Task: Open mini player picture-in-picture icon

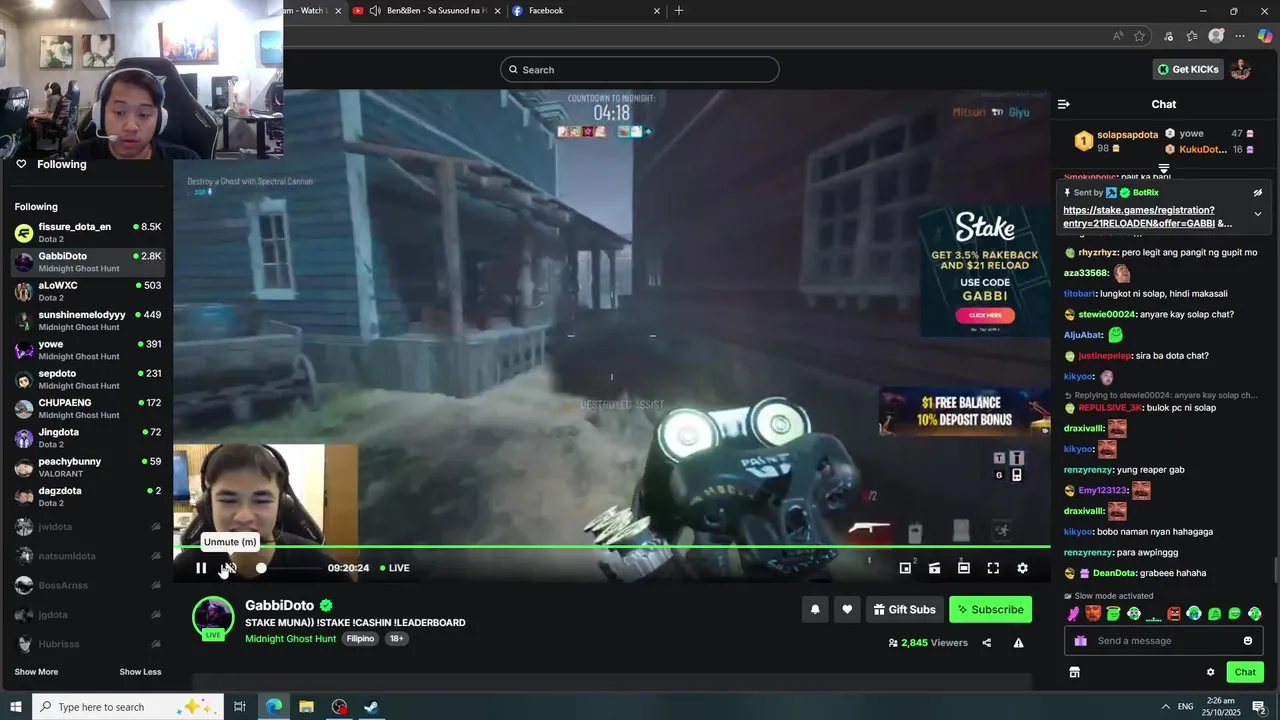Action: click(x=905, y=568)
